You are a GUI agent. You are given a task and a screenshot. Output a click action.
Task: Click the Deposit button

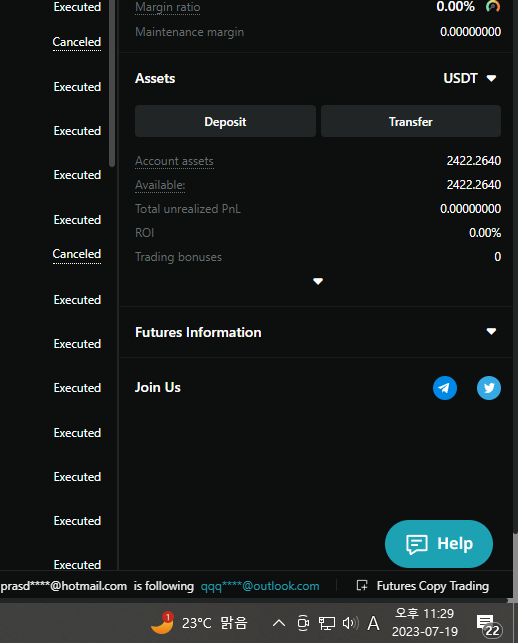225,121
